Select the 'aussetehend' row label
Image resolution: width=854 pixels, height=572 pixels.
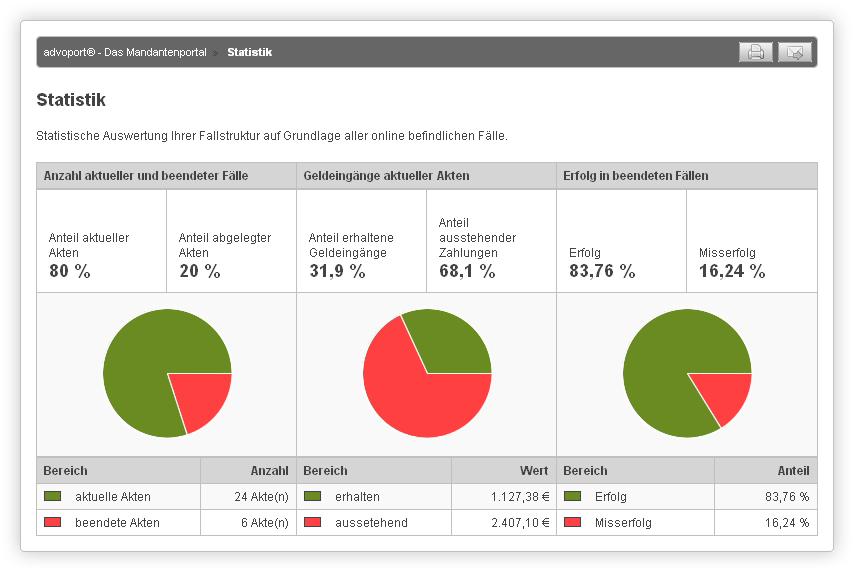tap(371, 522)
